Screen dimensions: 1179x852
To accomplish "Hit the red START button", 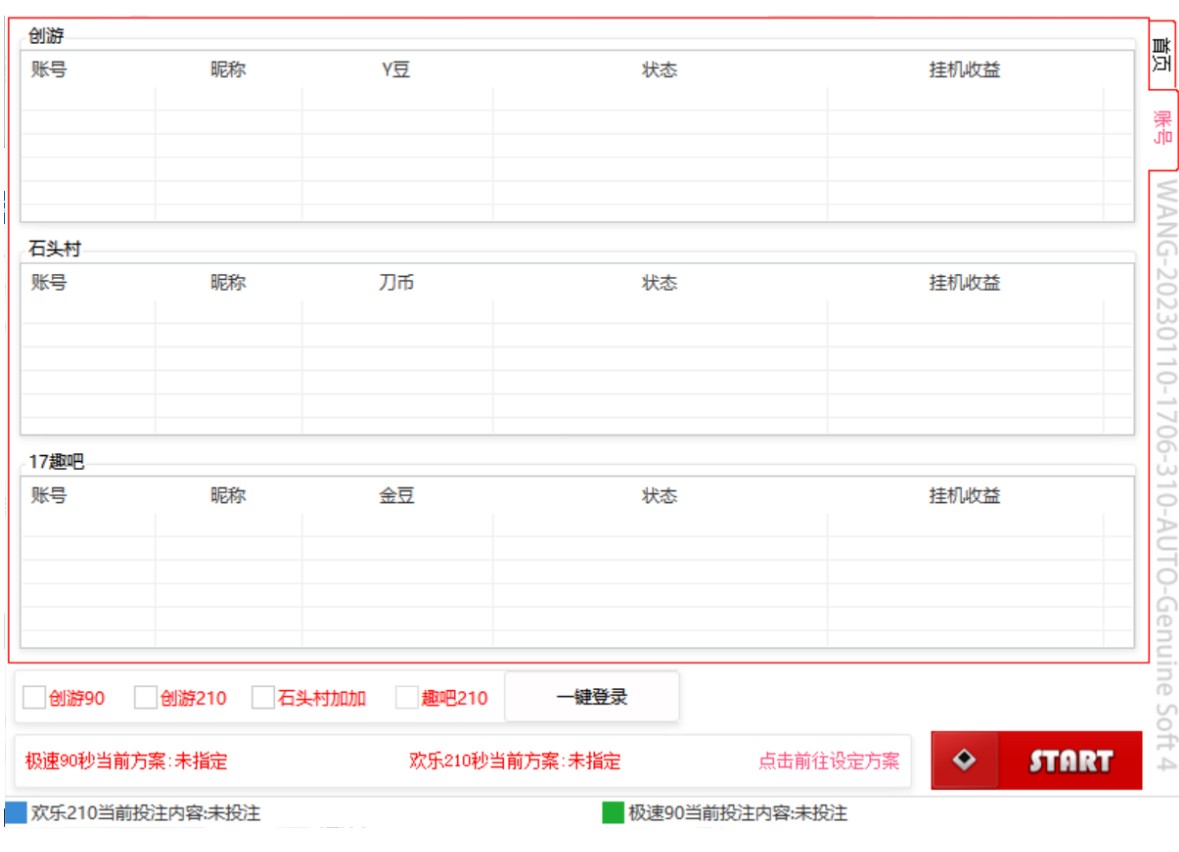I will click(x=1036, y=760).
